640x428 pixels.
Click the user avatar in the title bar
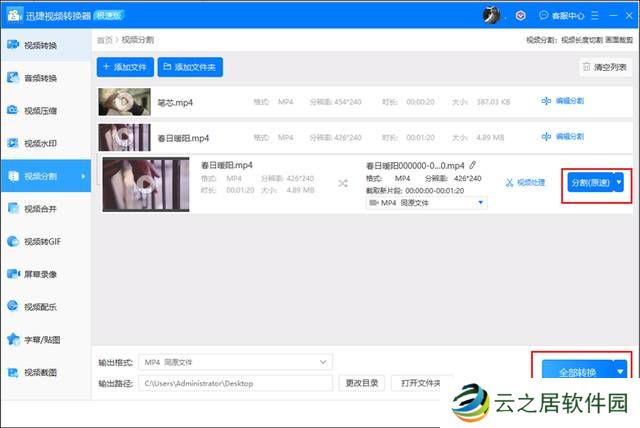tap(491, 16)
